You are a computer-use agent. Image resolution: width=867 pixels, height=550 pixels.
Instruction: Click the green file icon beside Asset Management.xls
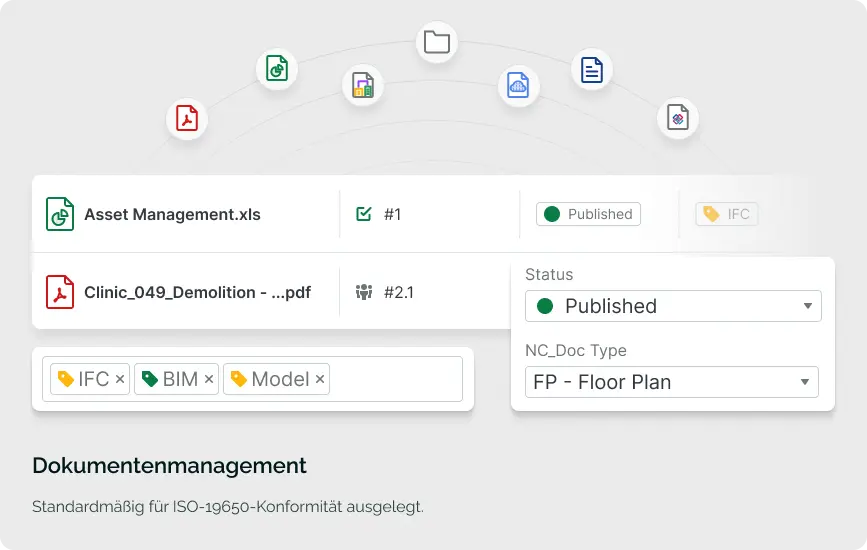(60, 214)
